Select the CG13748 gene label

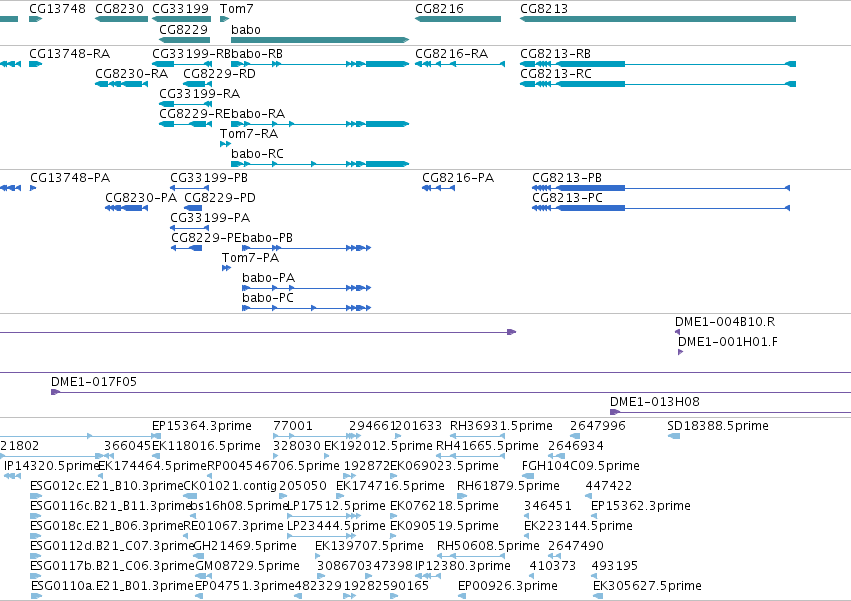[x=58, y=9]
